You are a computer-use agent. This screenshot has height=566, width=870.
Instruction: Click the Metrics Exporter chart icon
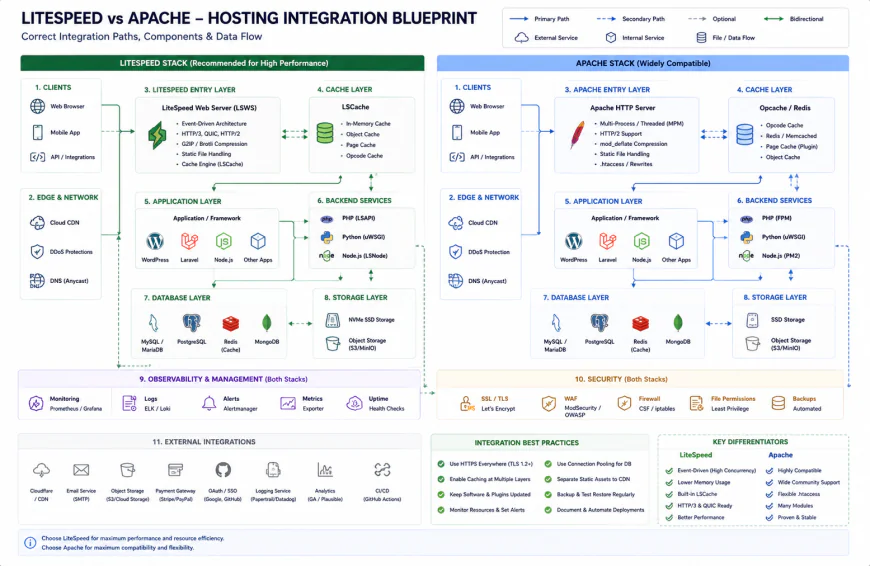(x=288, y=403)
